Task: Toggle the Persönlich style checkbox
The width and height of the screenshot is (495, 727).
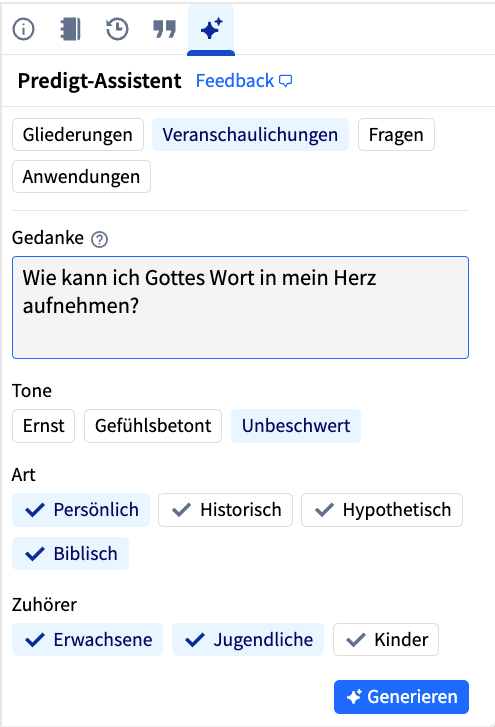Action: click(81, 510)
